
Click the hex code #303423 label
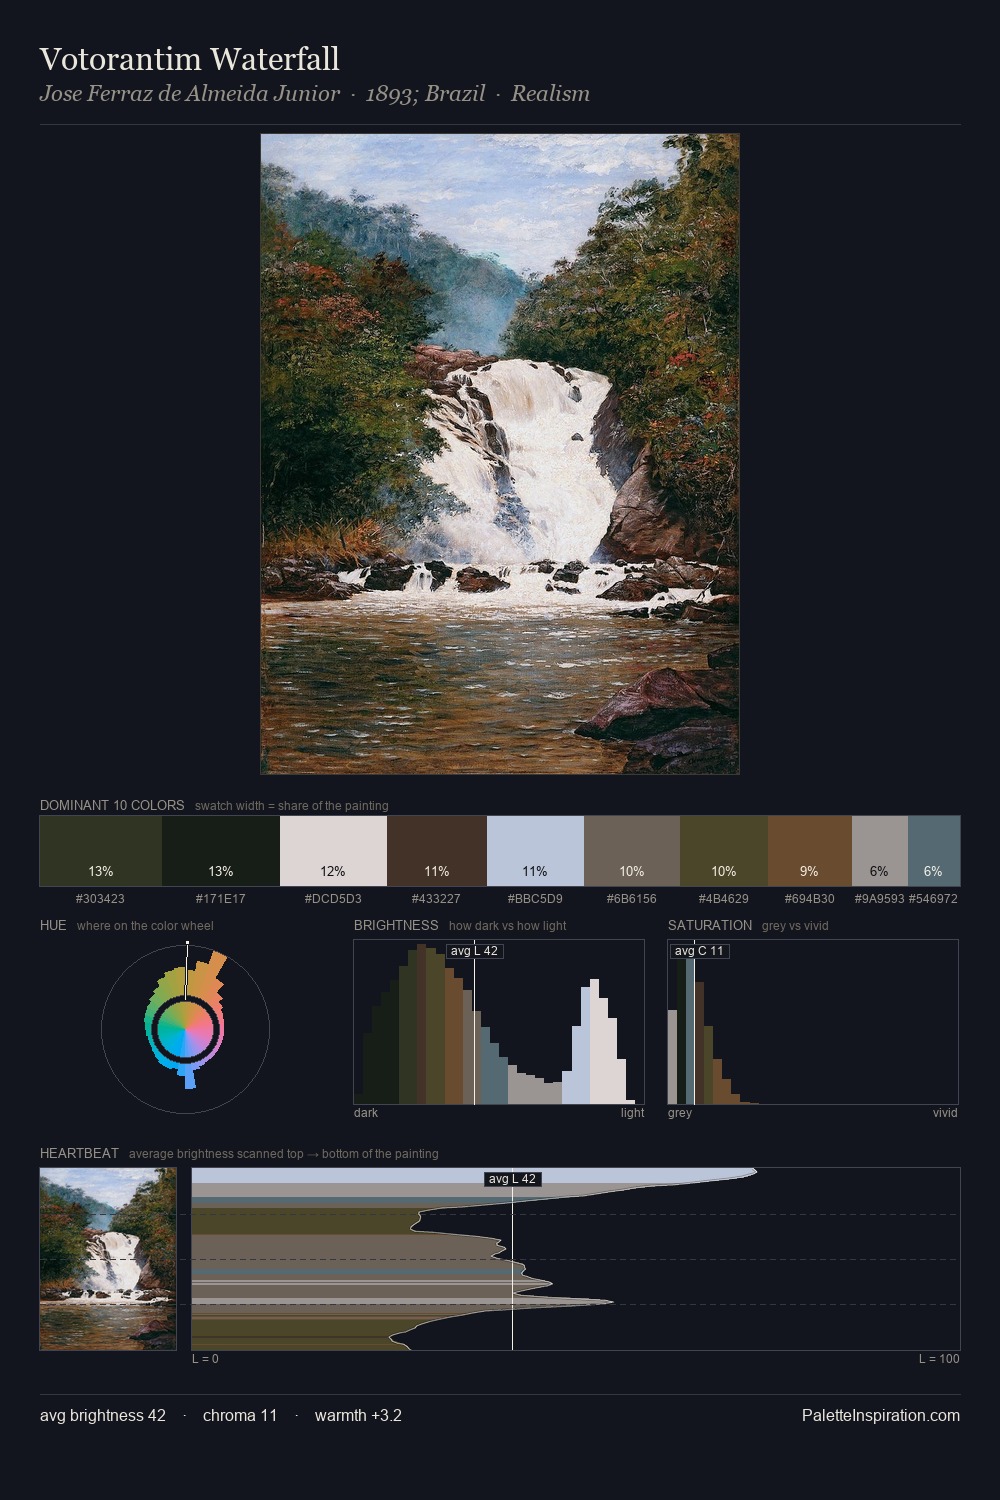pos(100,899)
